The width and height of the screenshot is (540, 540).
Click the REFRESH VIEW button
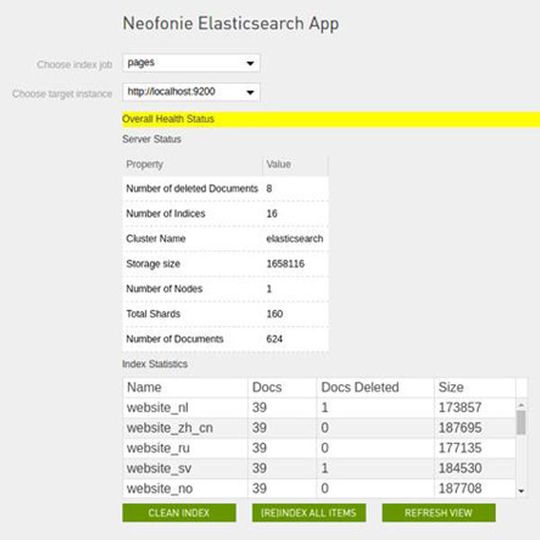pos(439,513)
